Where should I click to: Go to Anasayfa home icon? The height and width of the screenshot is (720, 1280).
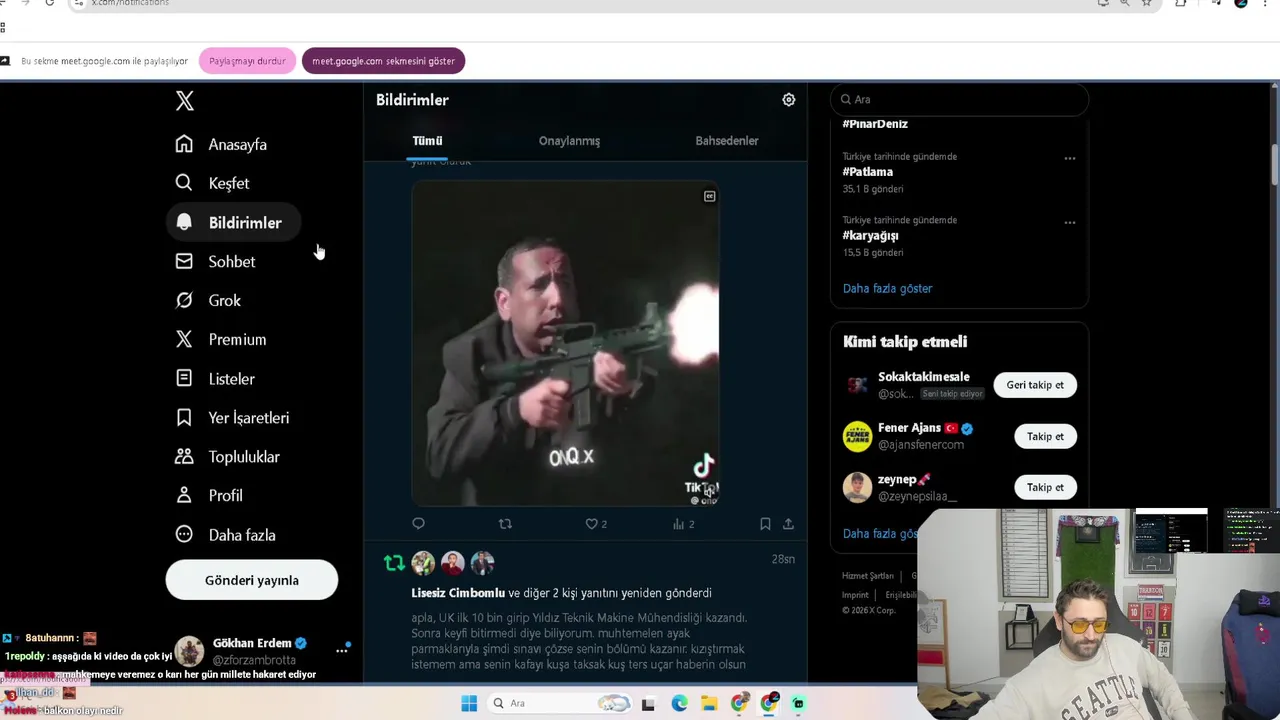[x=184, y=144]
